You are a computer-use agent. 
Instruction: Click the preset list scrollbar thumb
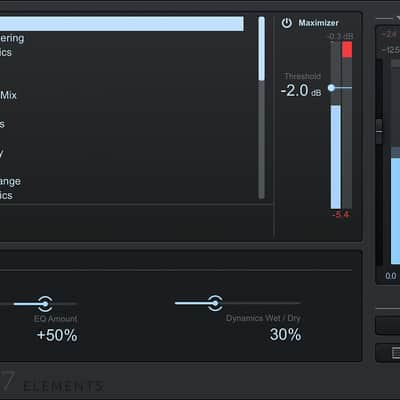pos(262,49)
